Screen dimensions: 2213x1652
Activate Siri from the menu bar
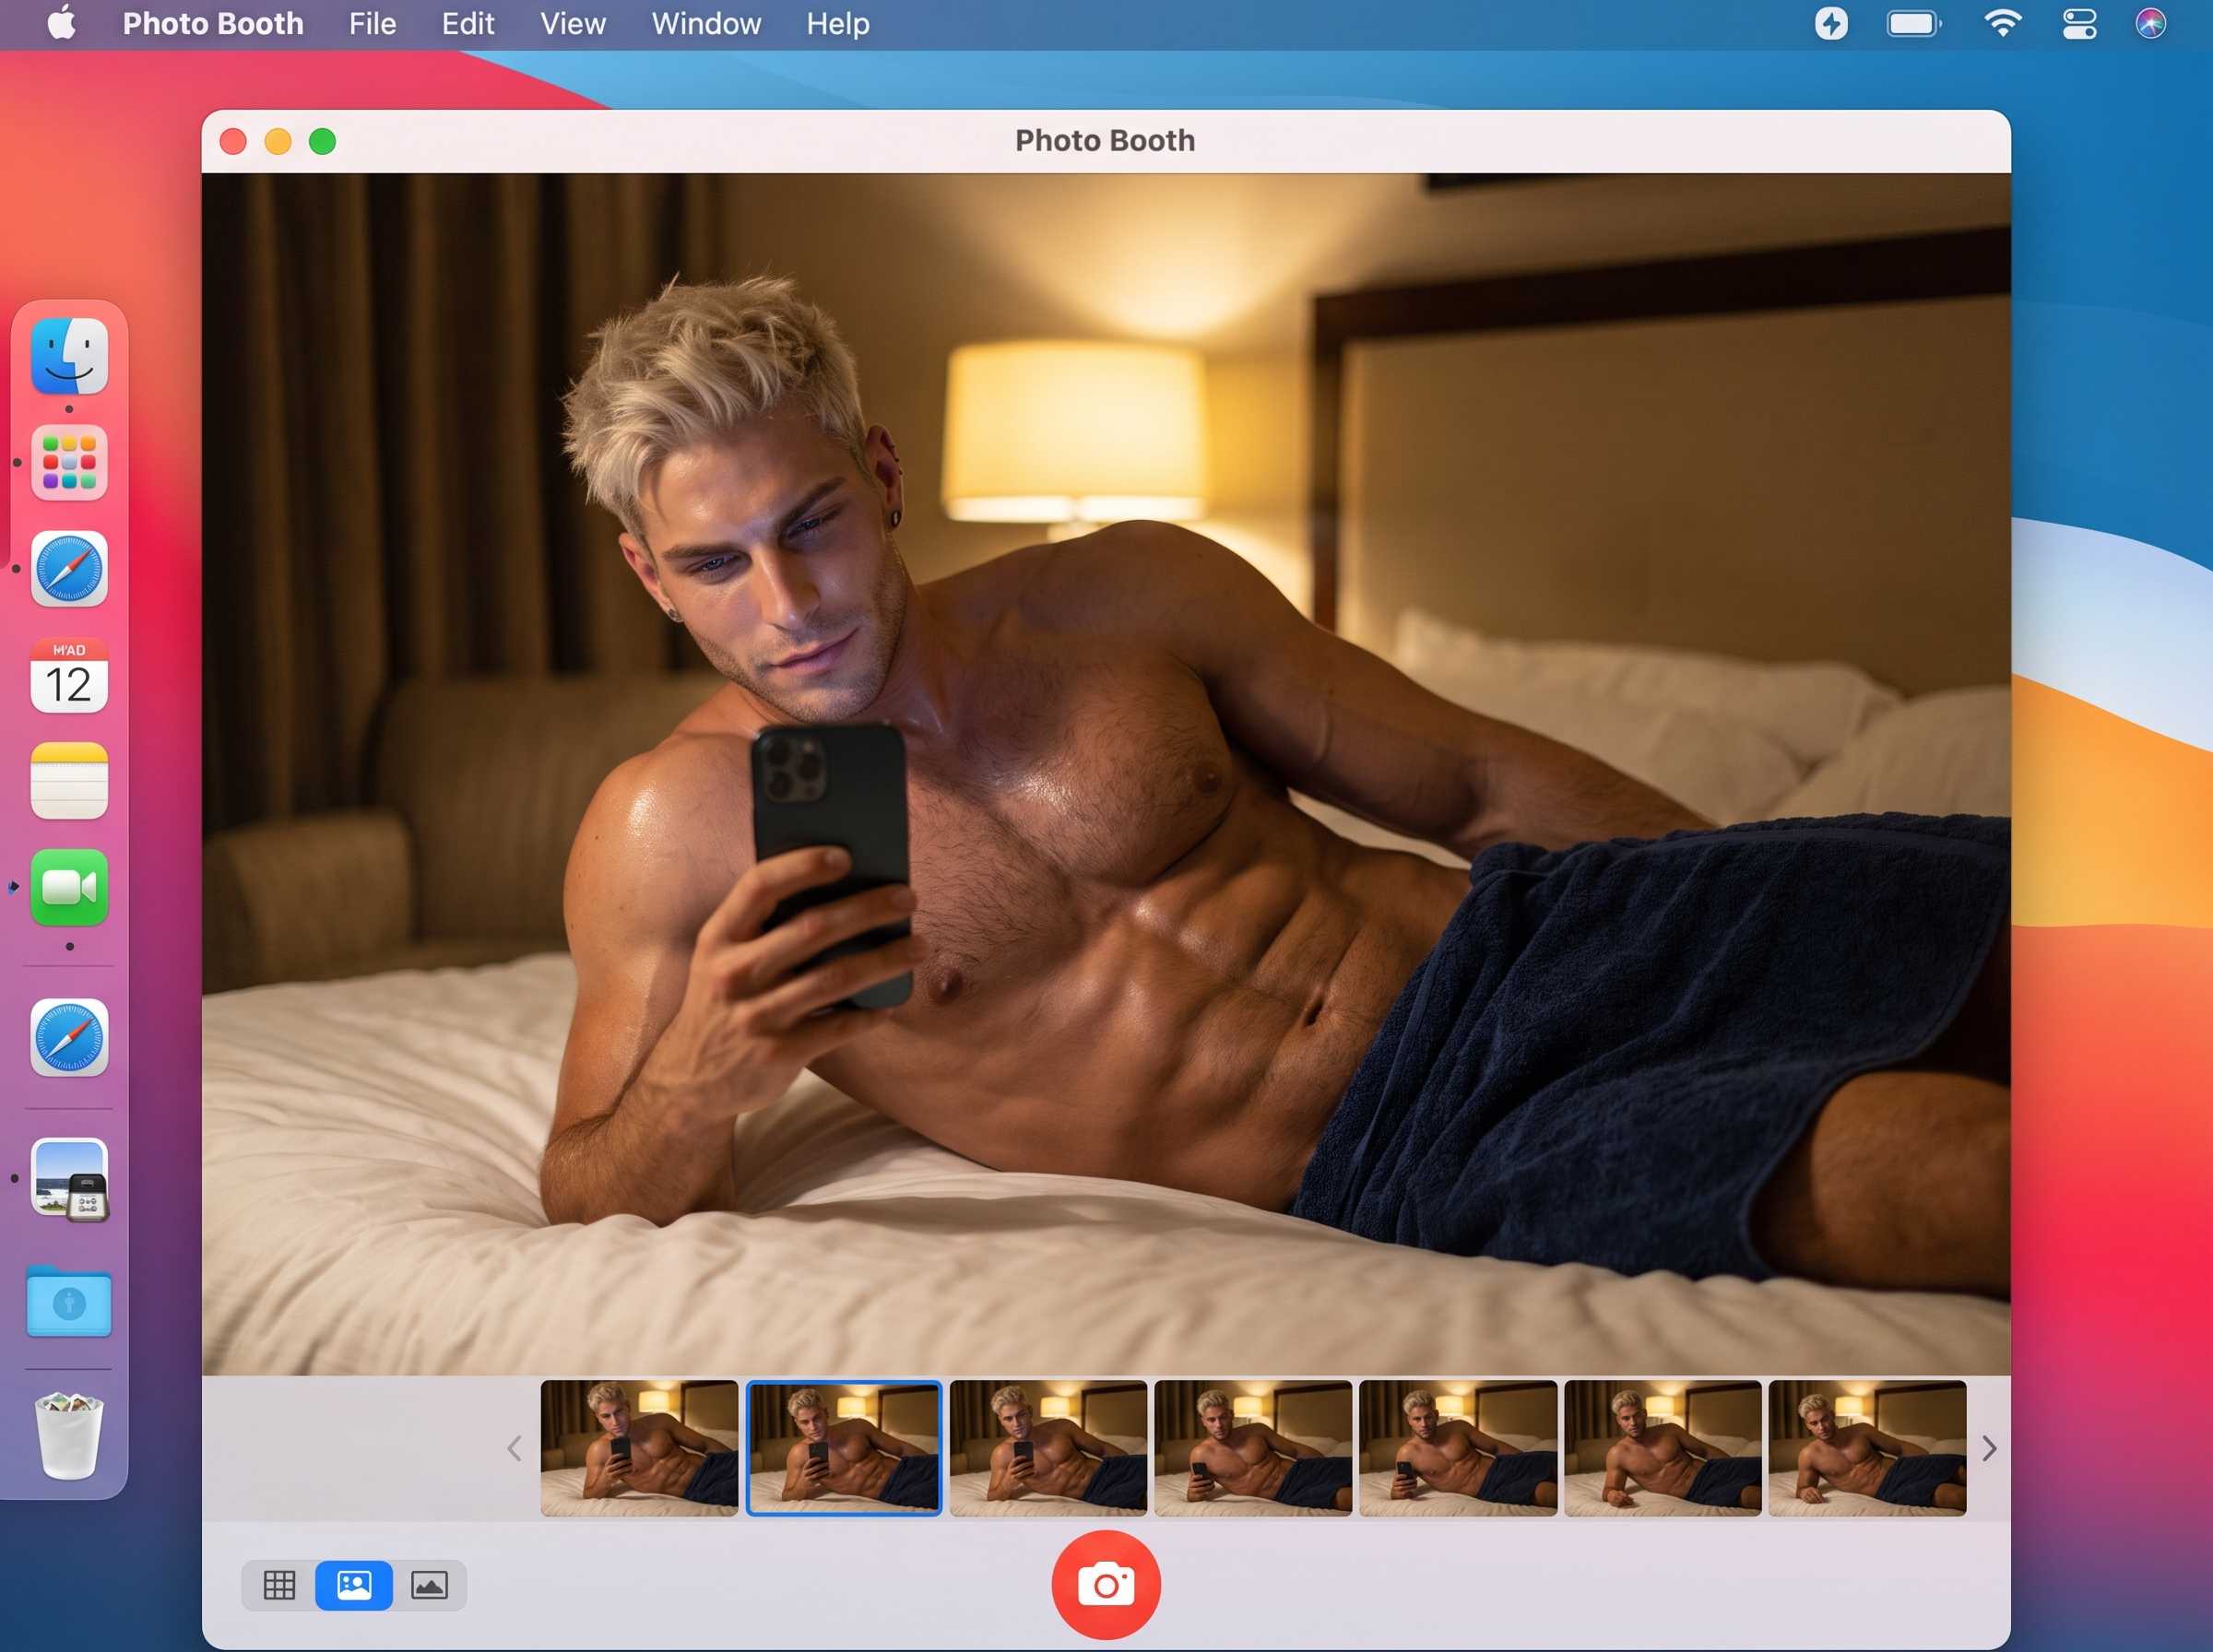(2150, 23)
